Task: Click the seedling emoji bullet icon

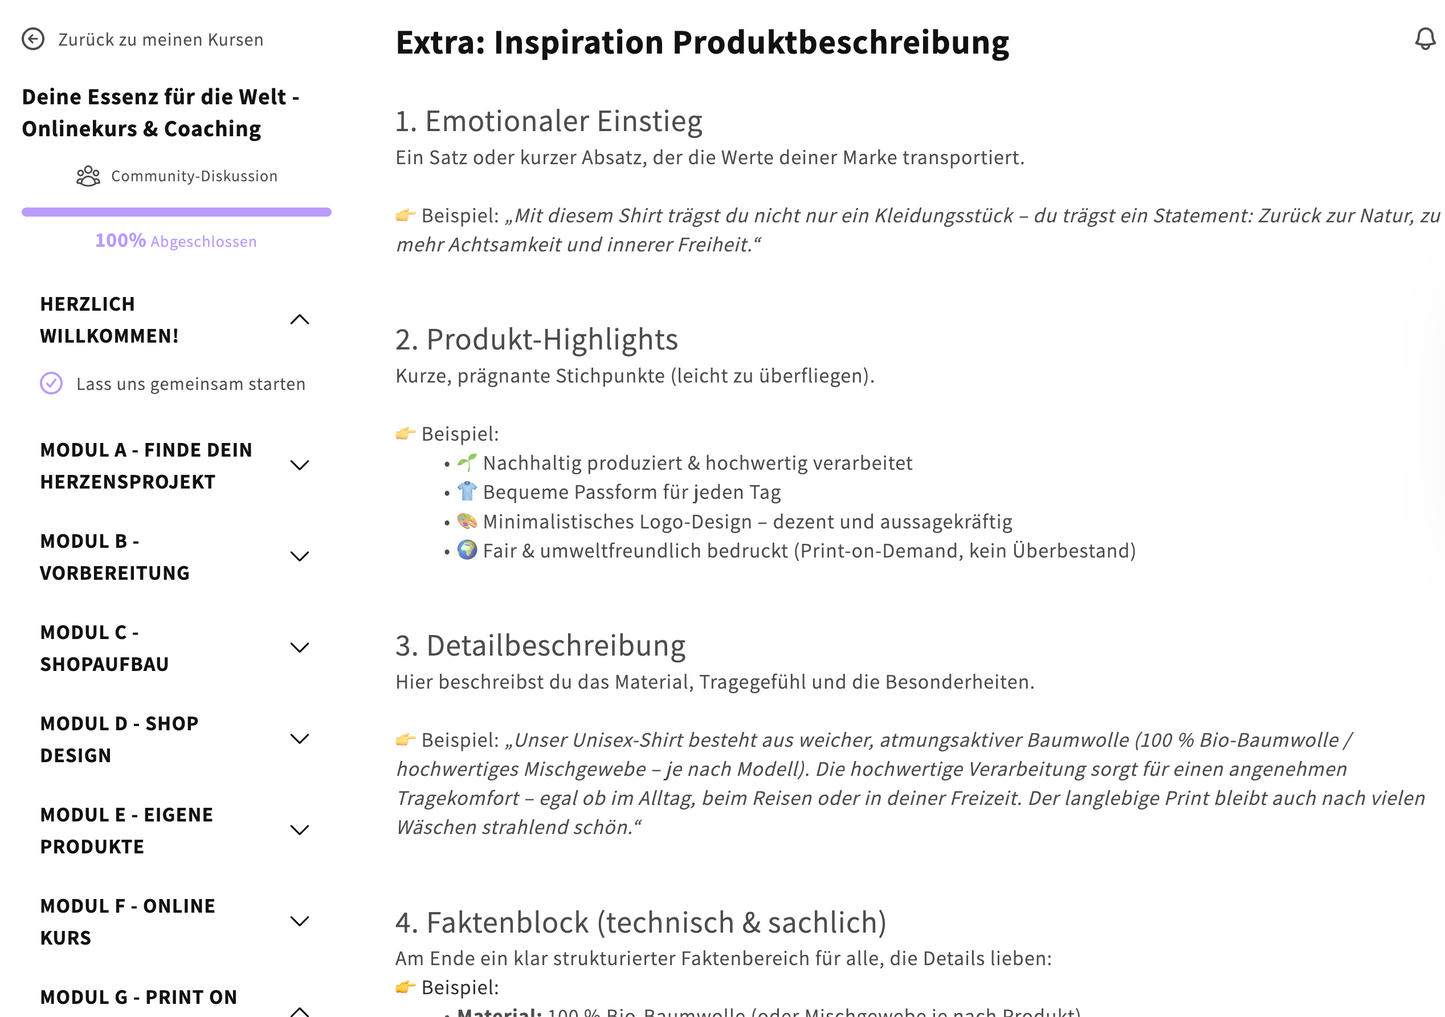Action: [x=467, y=462]
